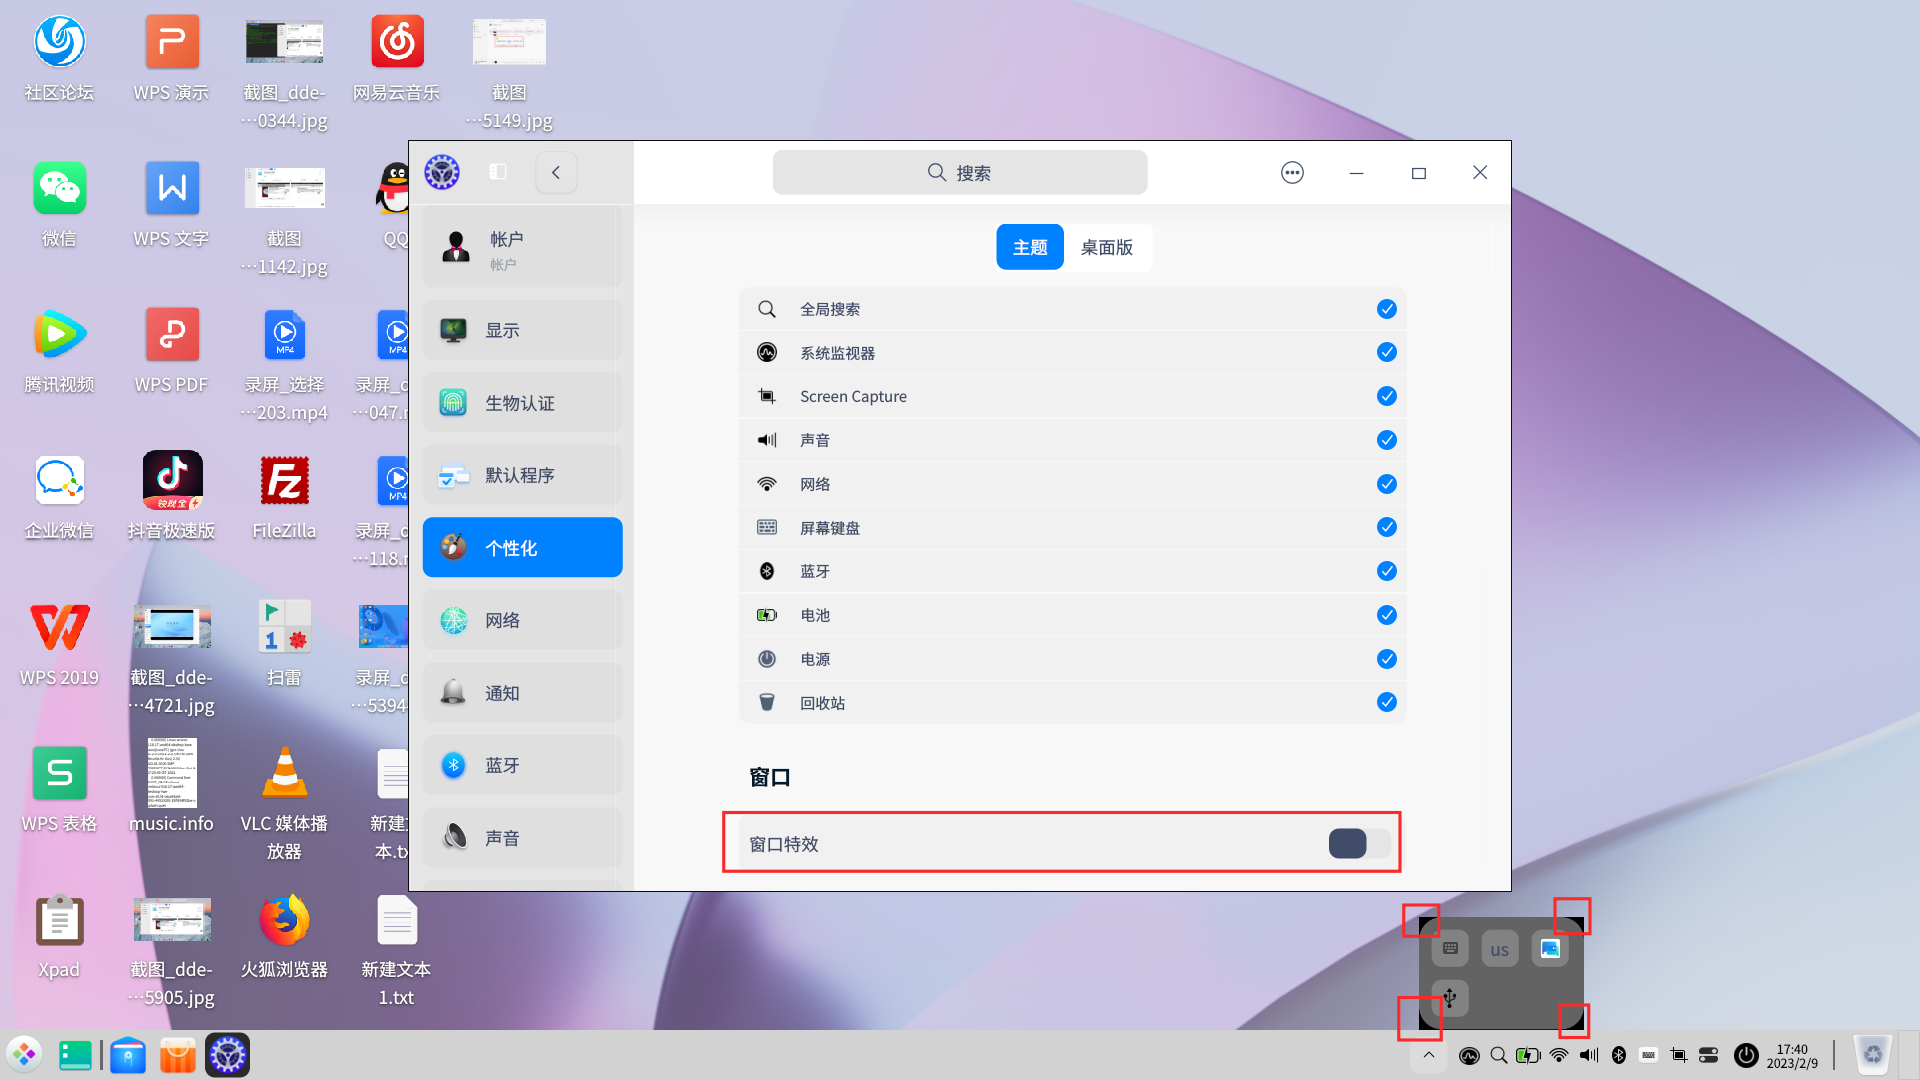Click the volume tray icon
1920x1080 pixels.
[1589, 1055]
